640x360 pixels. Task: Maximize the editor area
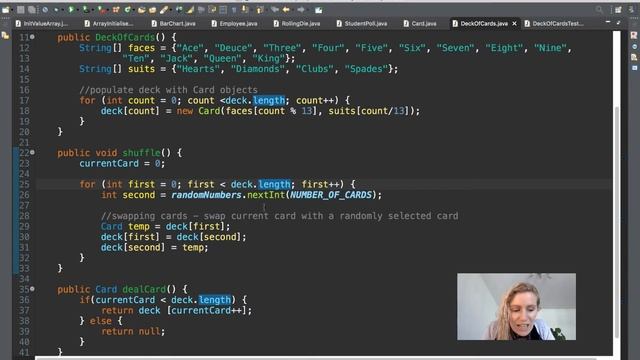point(618,22)
